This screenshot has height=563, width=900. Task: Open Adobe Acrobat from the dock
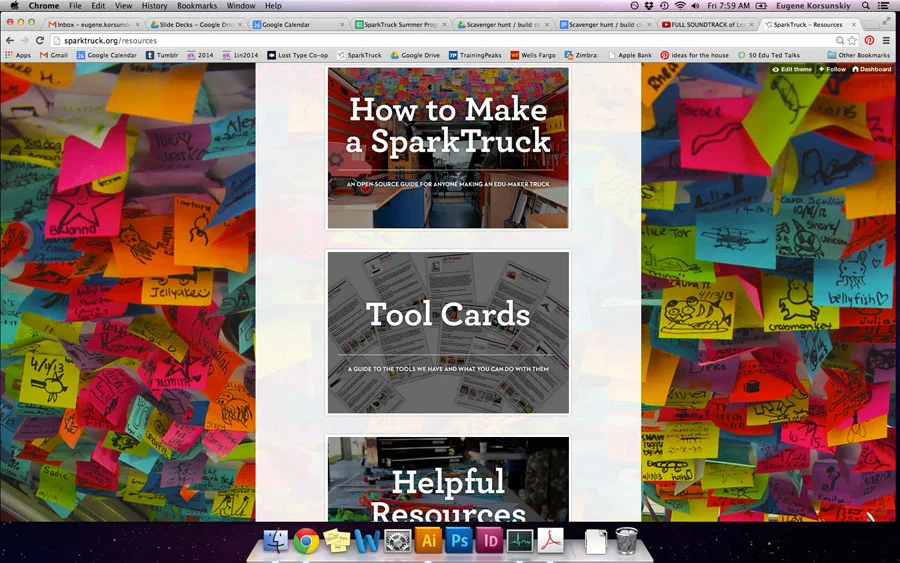(x=550, y=541)
